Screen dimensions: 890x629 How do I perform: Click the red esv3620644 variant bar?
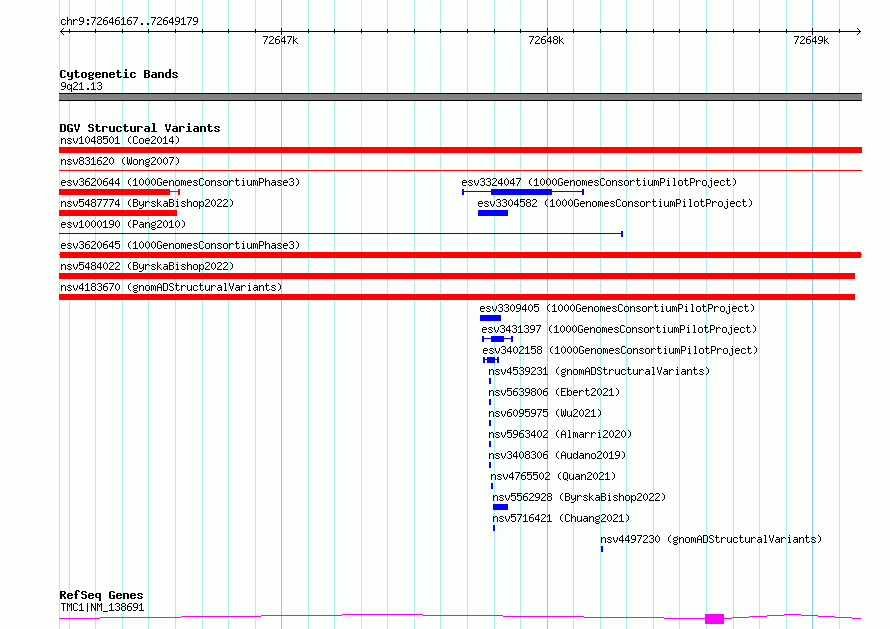point(119,192)
